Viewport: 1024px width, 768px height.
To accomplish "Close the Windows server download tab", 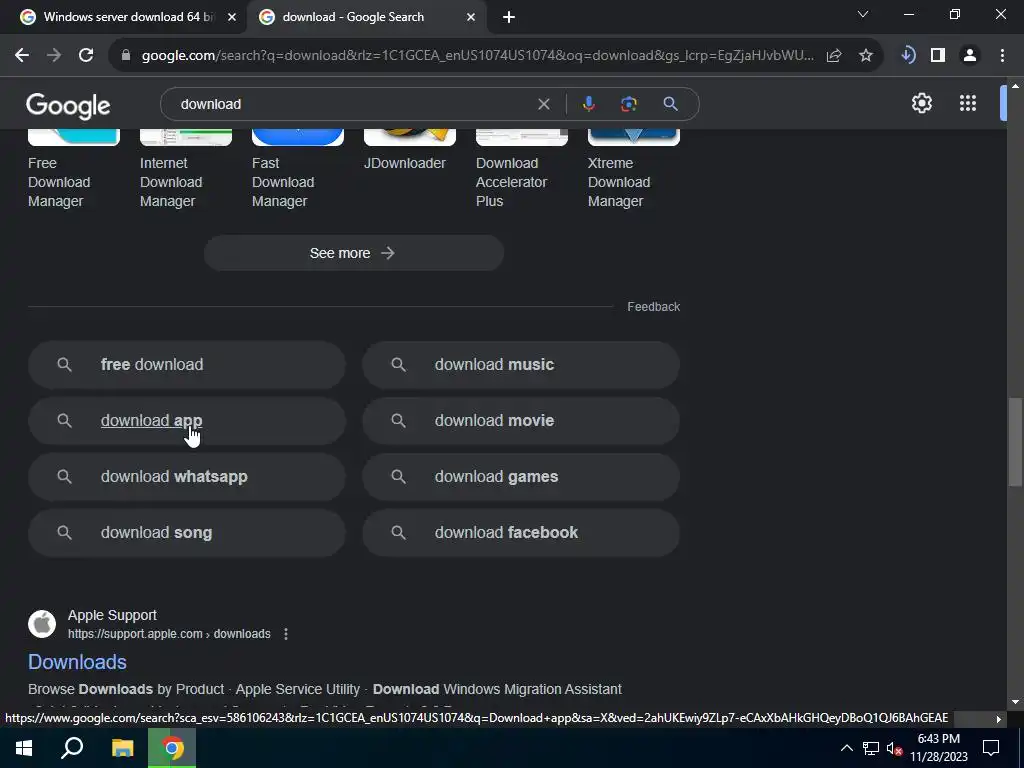I will [x=232, y=18].
